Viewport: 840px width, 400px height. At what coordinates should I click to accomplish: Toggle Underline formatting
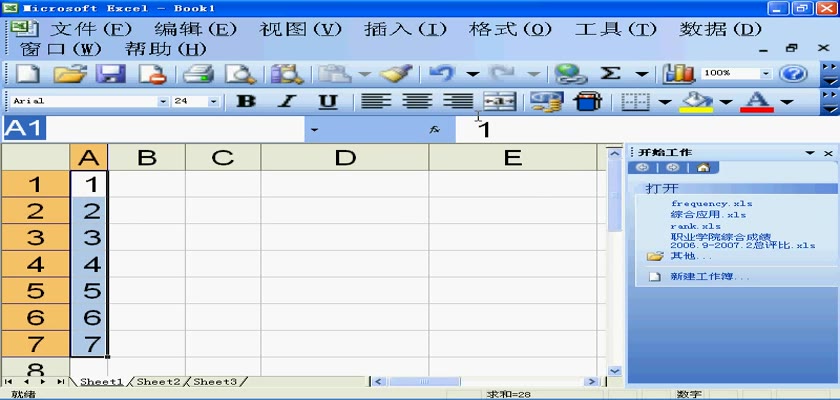point(327,101)
